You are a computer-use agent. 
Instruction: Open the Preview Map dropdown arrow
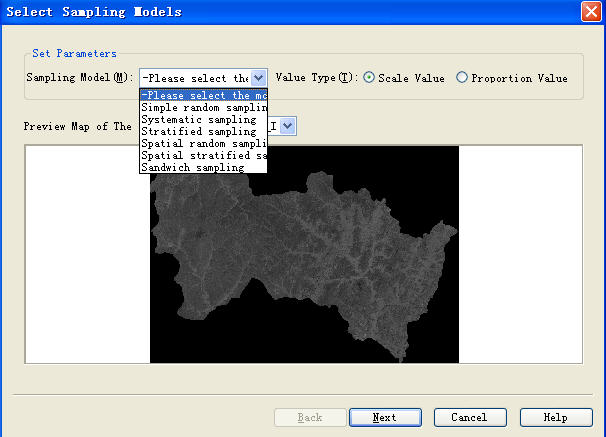288,126
